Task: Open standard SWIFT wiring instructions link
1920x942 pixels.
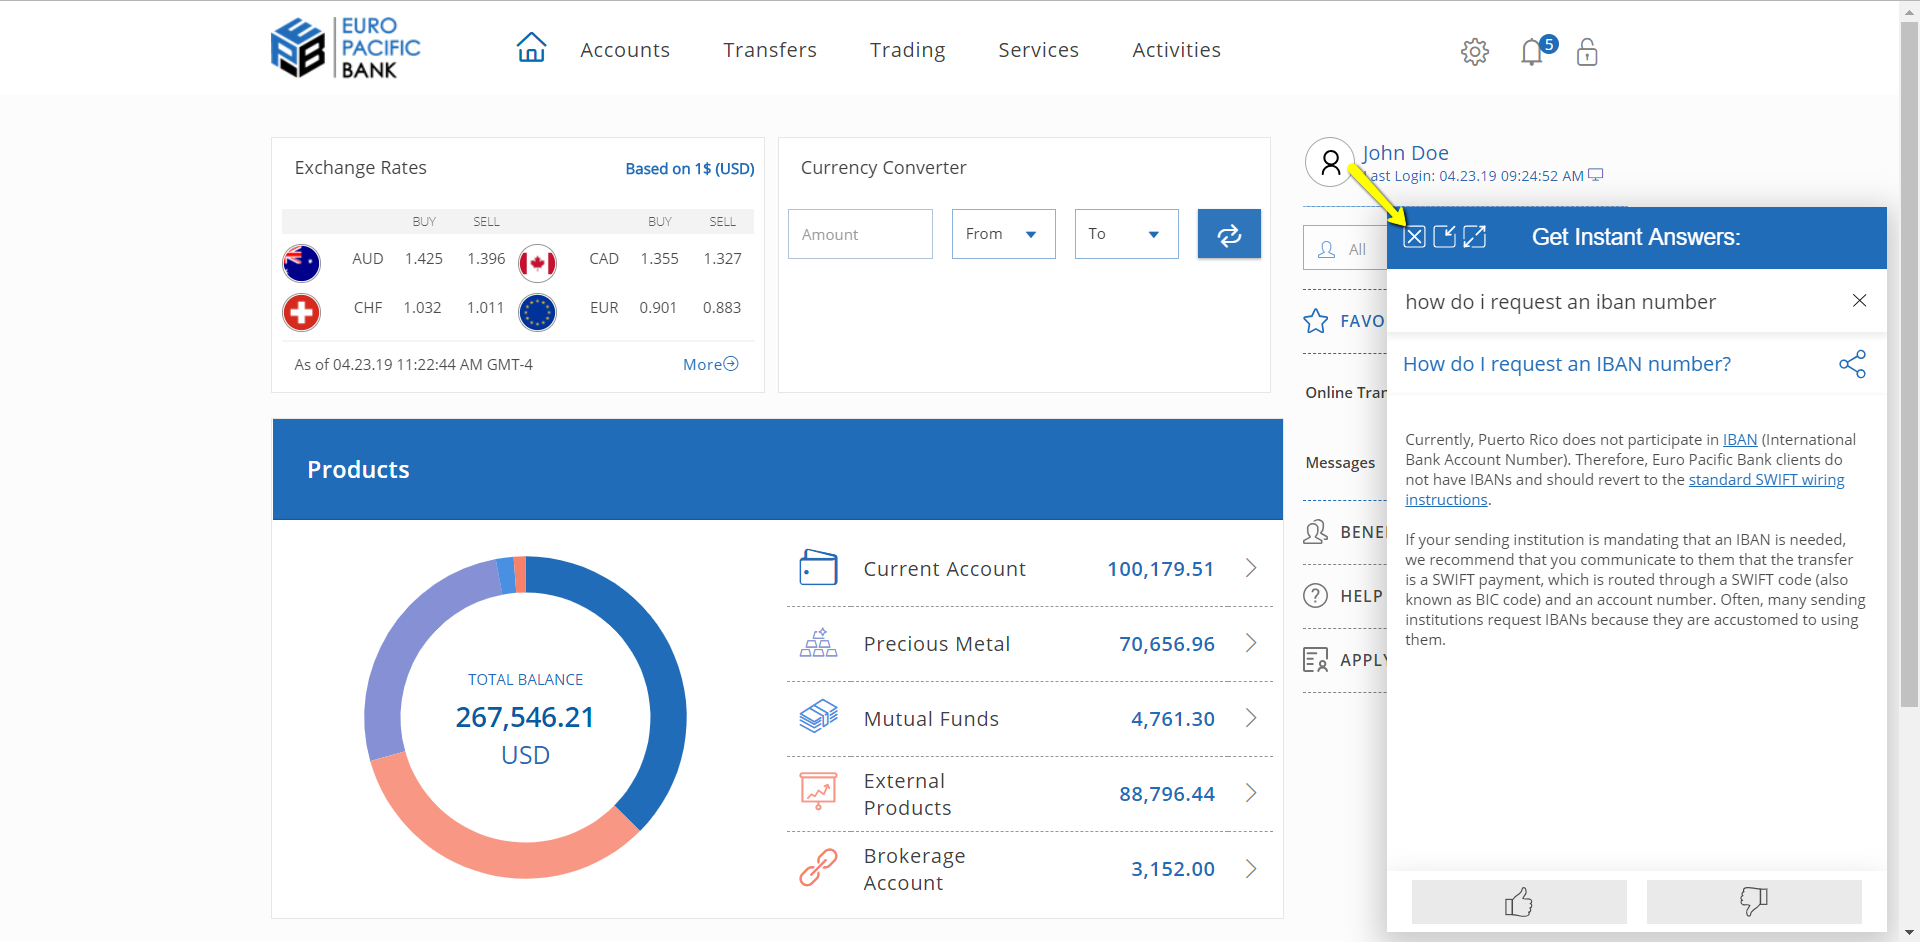Action: point(1766,480)
